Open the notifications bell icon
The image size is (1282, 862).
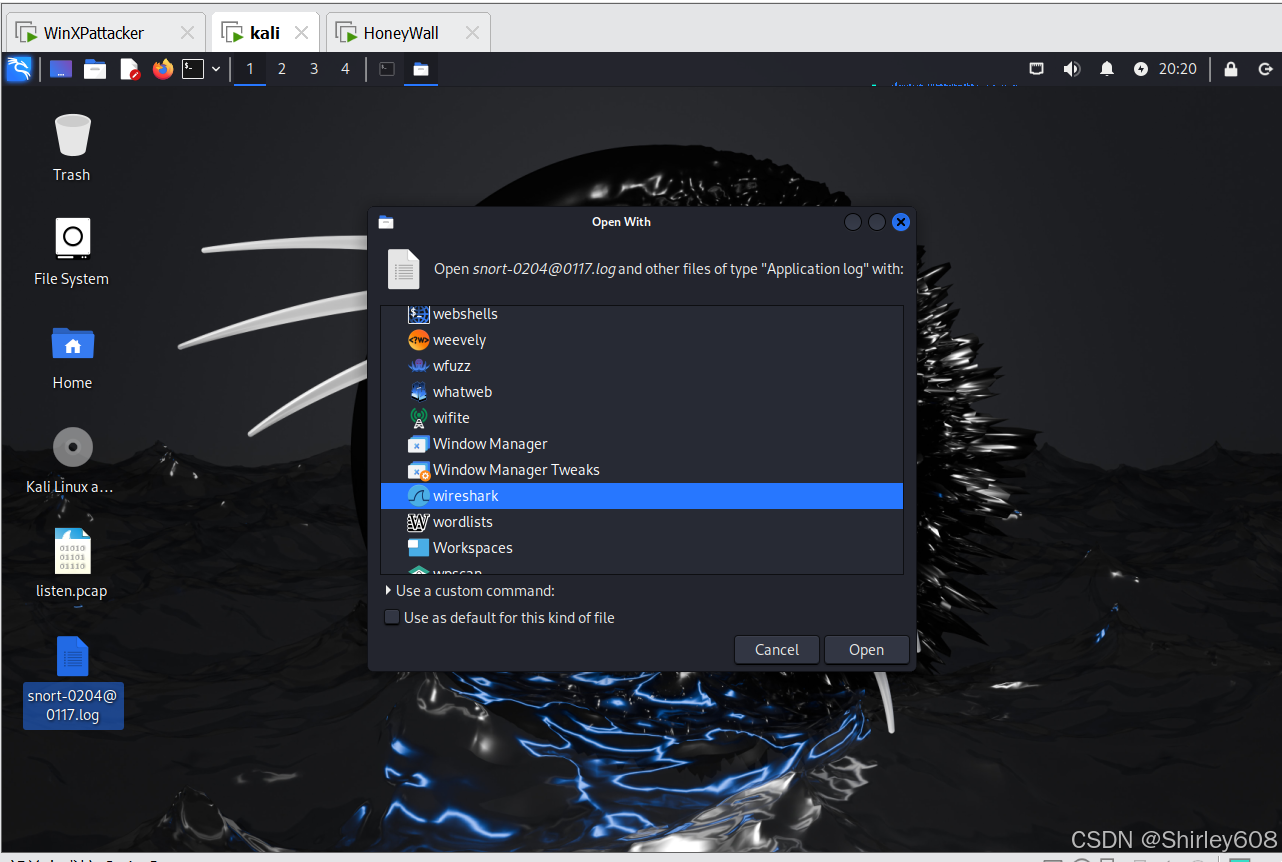click(1107, 69)
